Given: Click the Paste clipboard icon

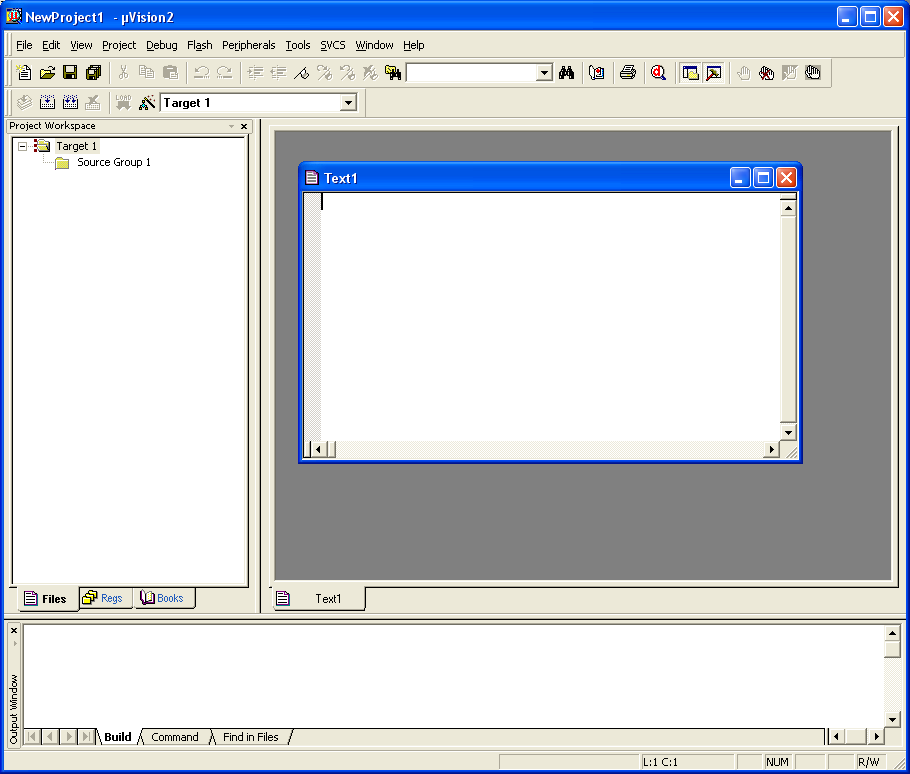Looking at the screenshot, I should coord(170,73).
